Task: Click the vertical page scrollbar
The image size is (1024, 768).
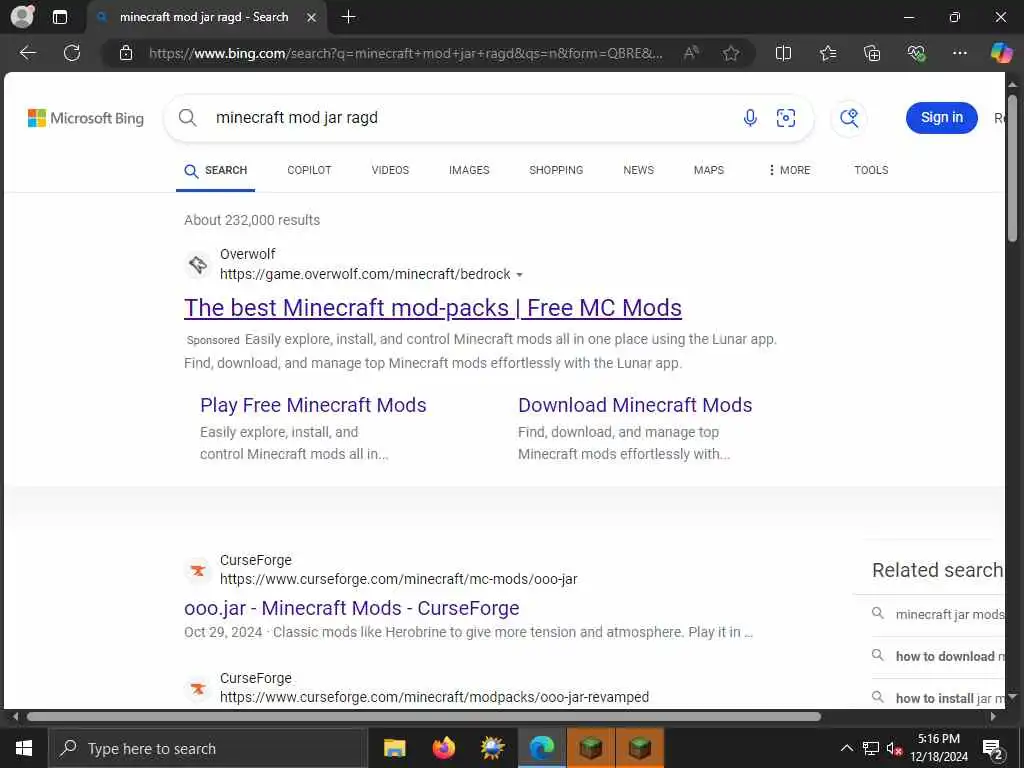Action: coord(1012,168)
